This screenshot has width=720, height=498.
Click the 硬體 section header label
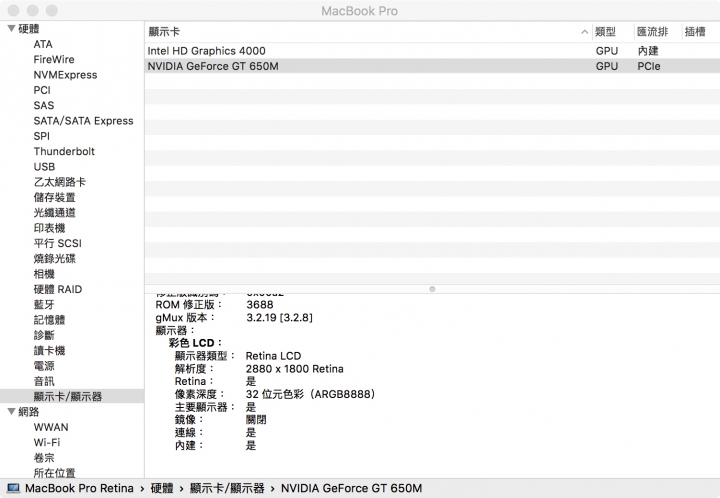click(x=28, y=29)
